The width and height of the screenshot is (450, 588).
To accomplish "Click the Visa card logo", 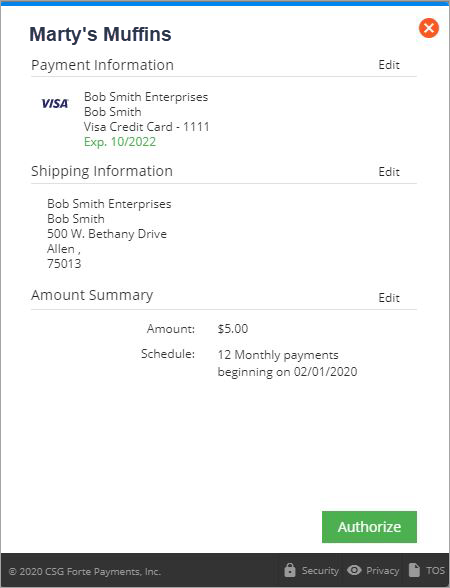I will (55, 104).
